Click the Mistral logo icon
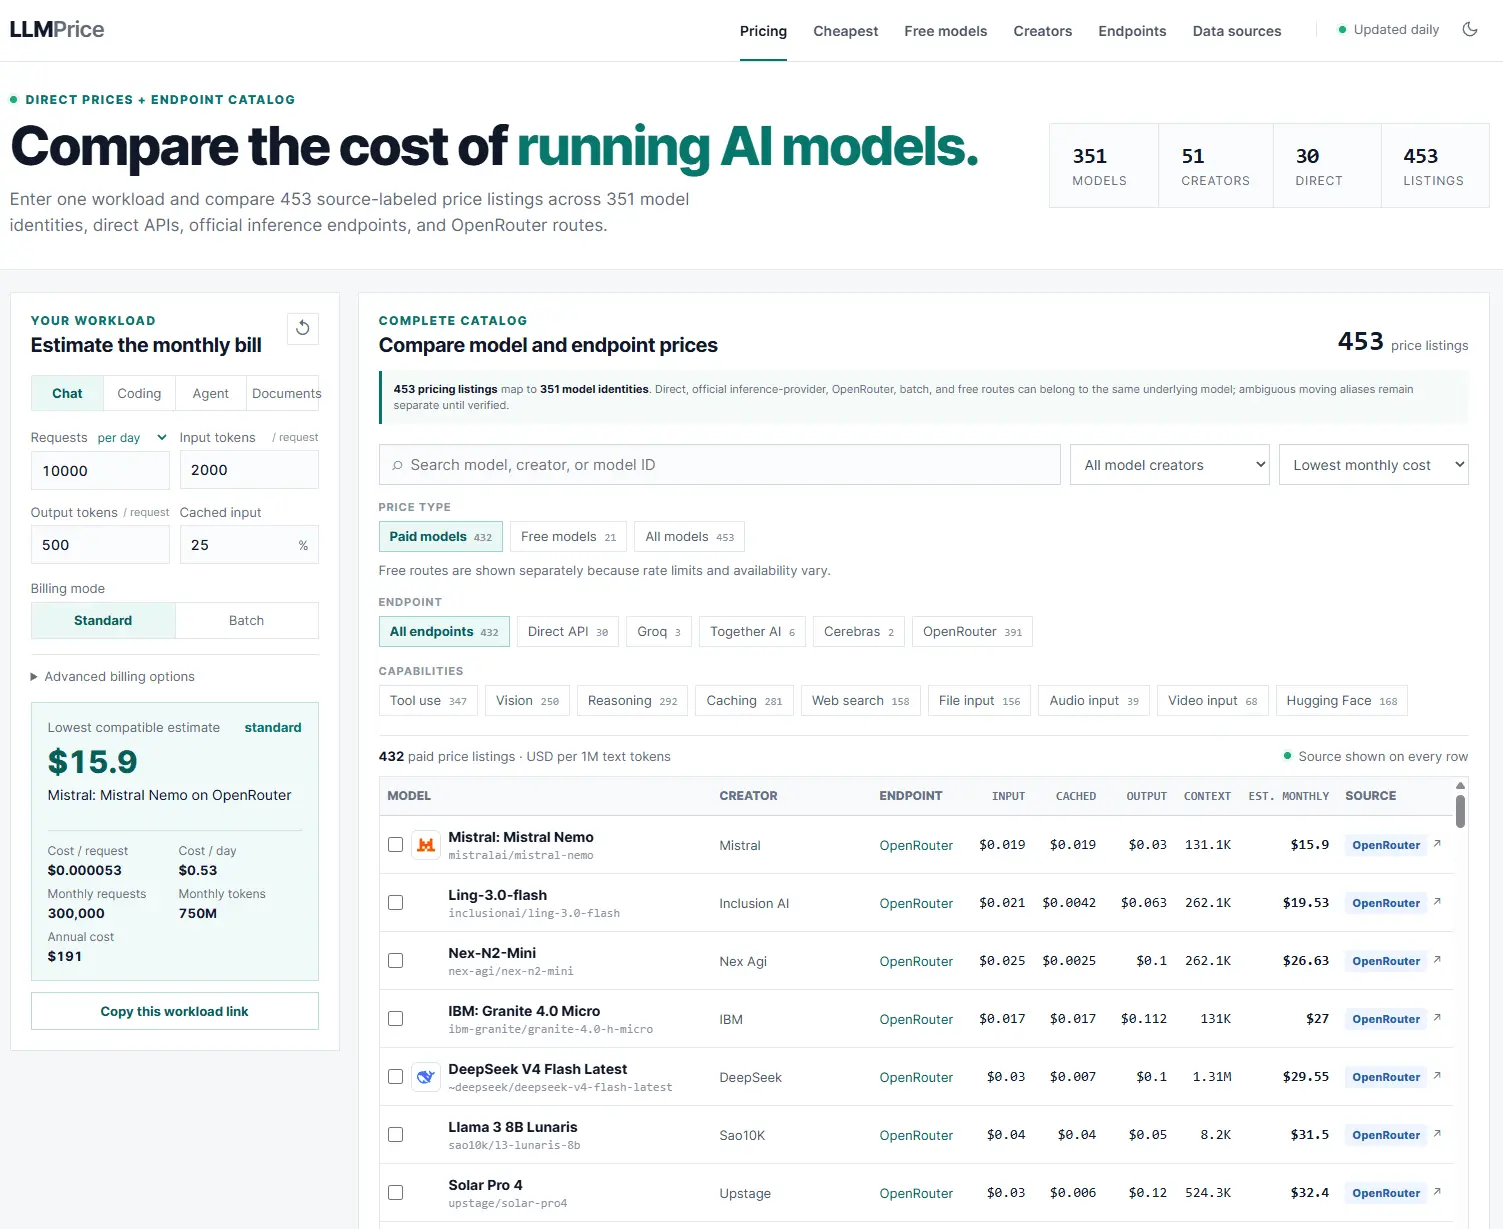This screenshot has width=1503, height=1229. [x=426, y=845]
